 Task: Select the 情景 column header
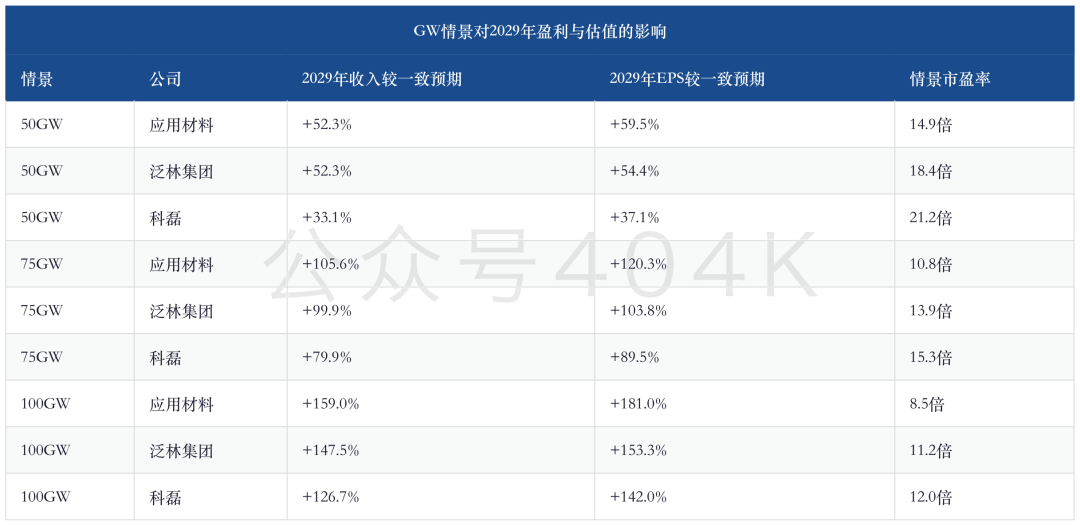(x=37, y=78)
